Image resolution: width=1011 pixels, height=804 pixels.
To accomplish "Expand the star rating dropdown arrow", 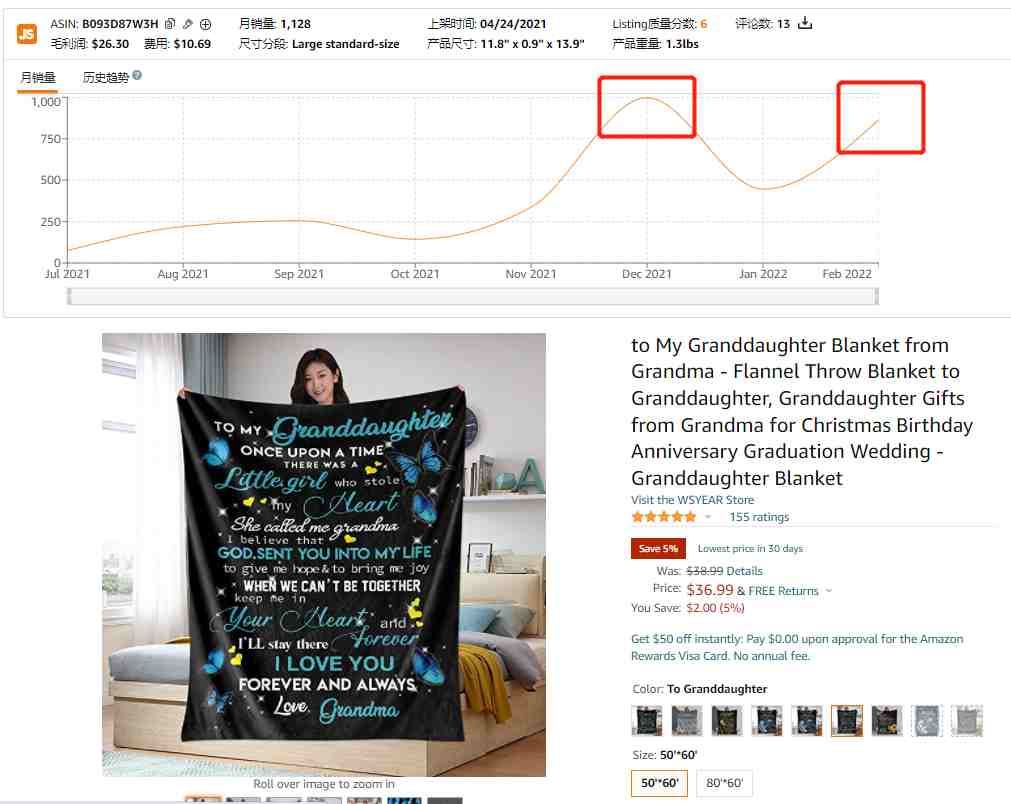I will [708, 517].
